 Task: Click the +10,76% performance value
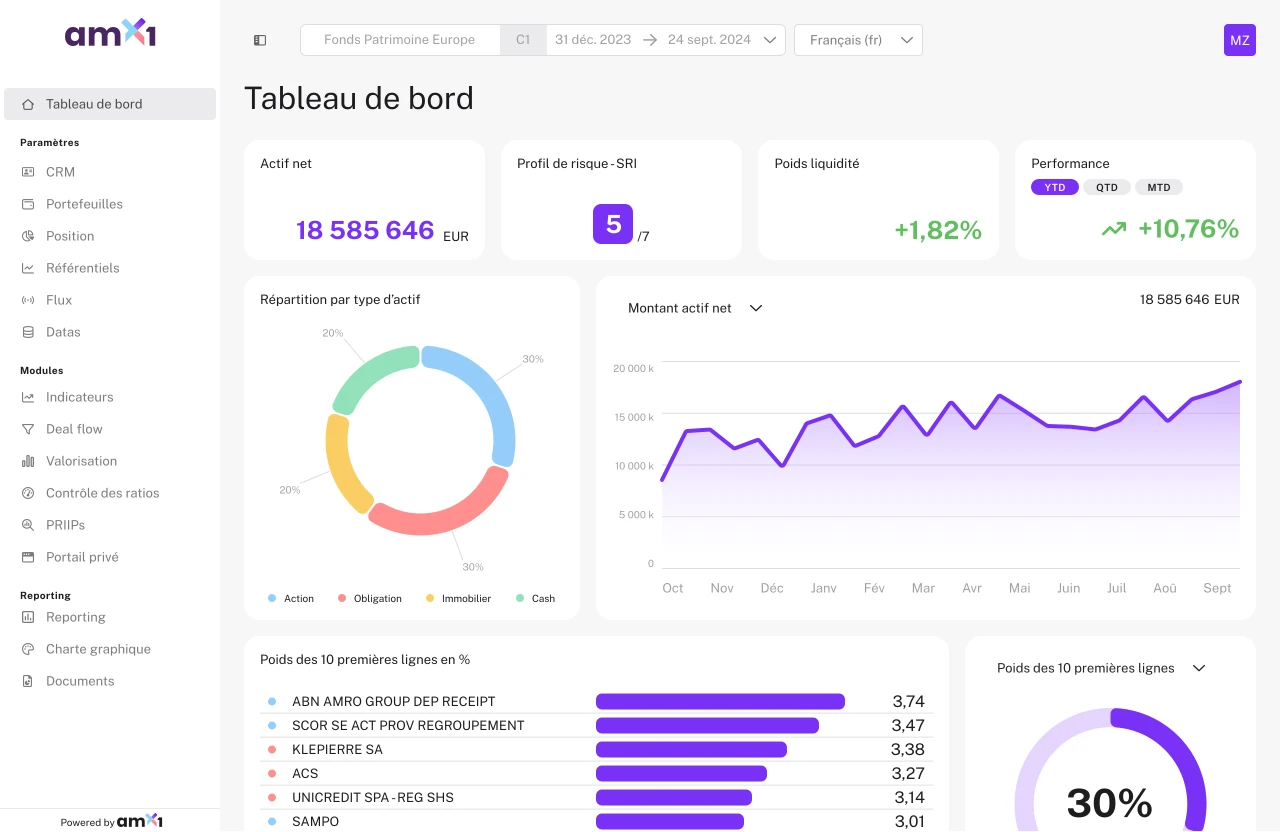pos(1188,229)
